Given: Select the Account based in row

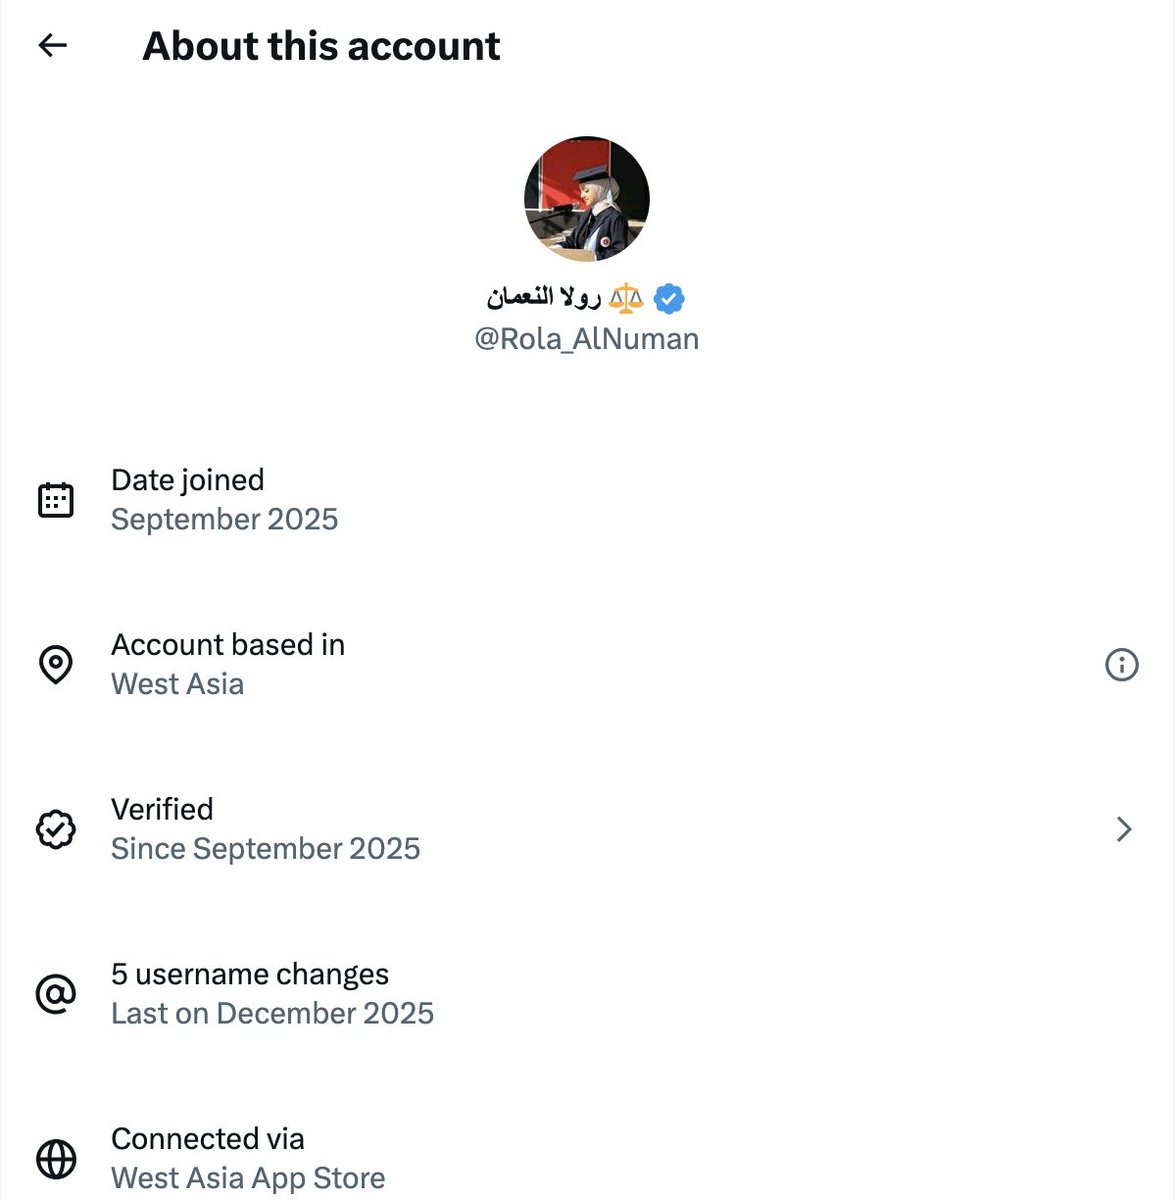Looking at the screenshot, I should pyautogui.click(x=588, y=664).
